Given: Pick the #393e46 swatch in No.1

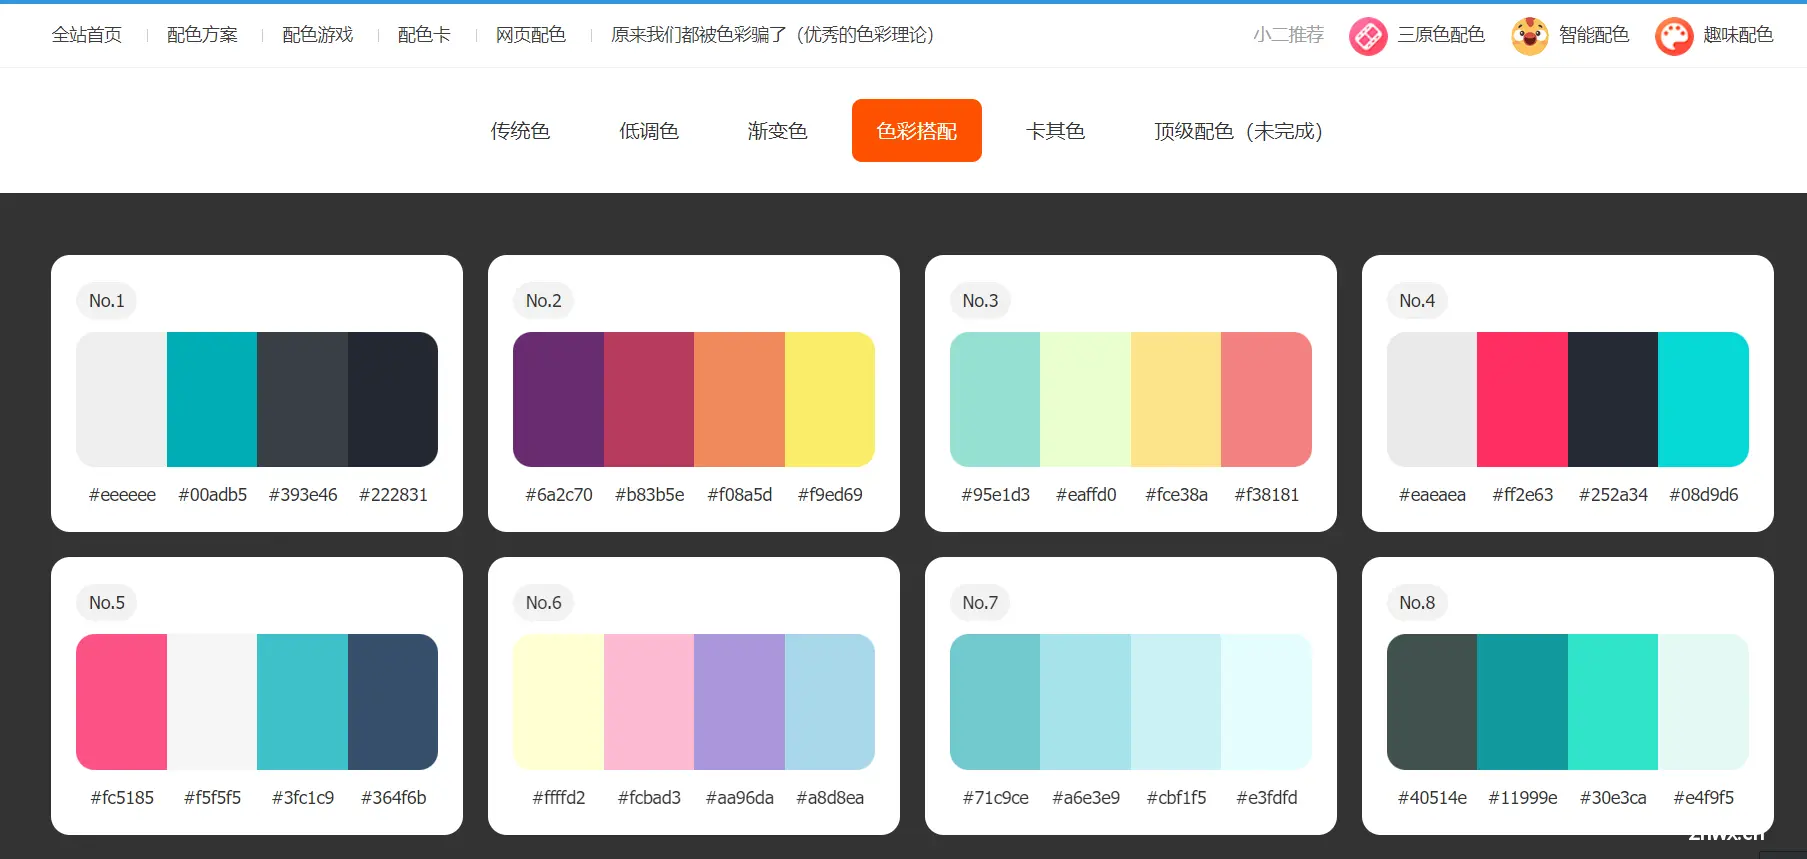Looking at the screenshot, I should coord(302,399).
